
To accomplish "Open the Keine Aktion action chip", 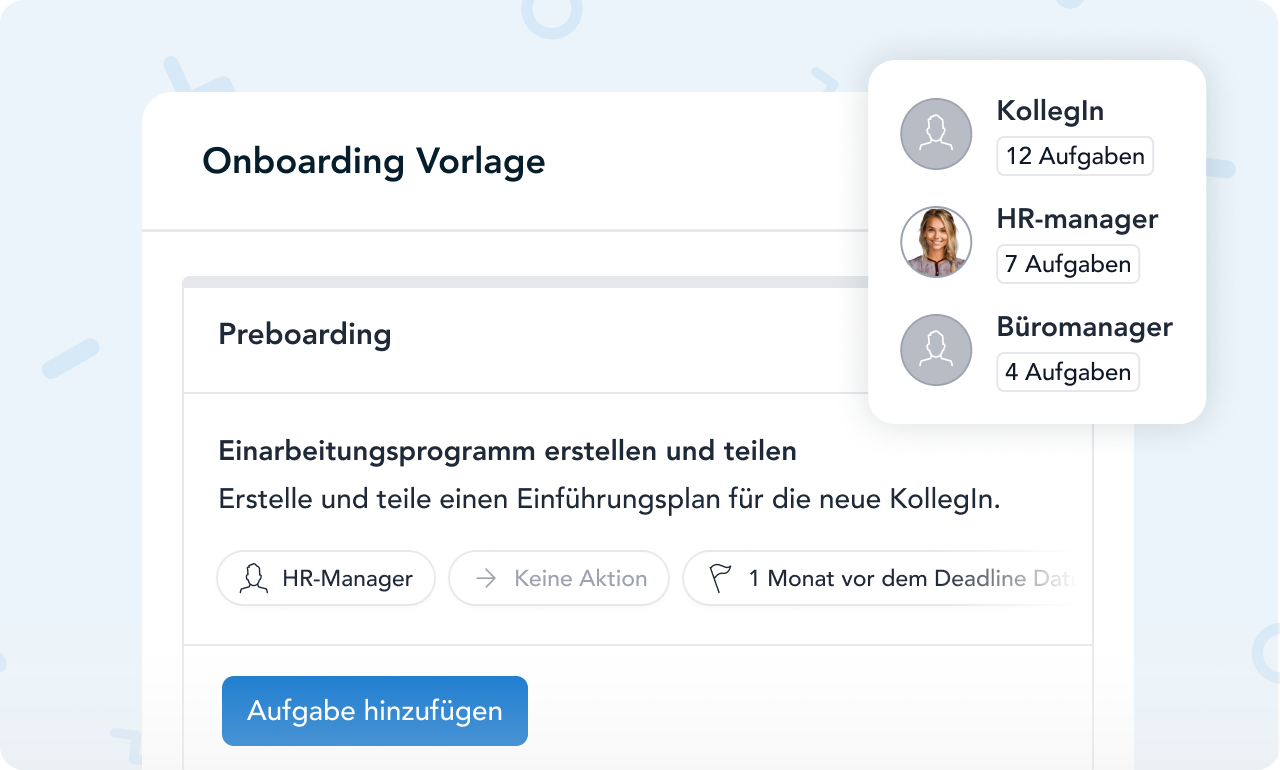I will 558,578.
